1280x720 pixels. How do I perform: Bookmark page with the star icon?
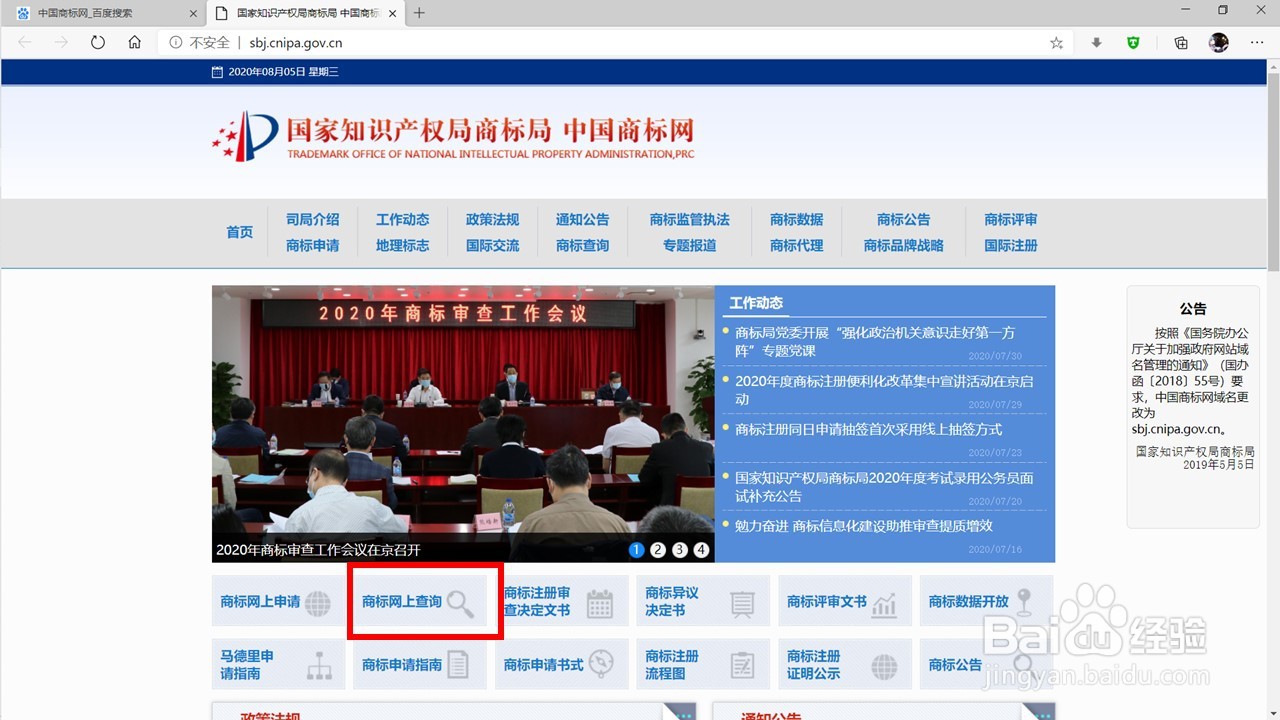[1056, 43]
